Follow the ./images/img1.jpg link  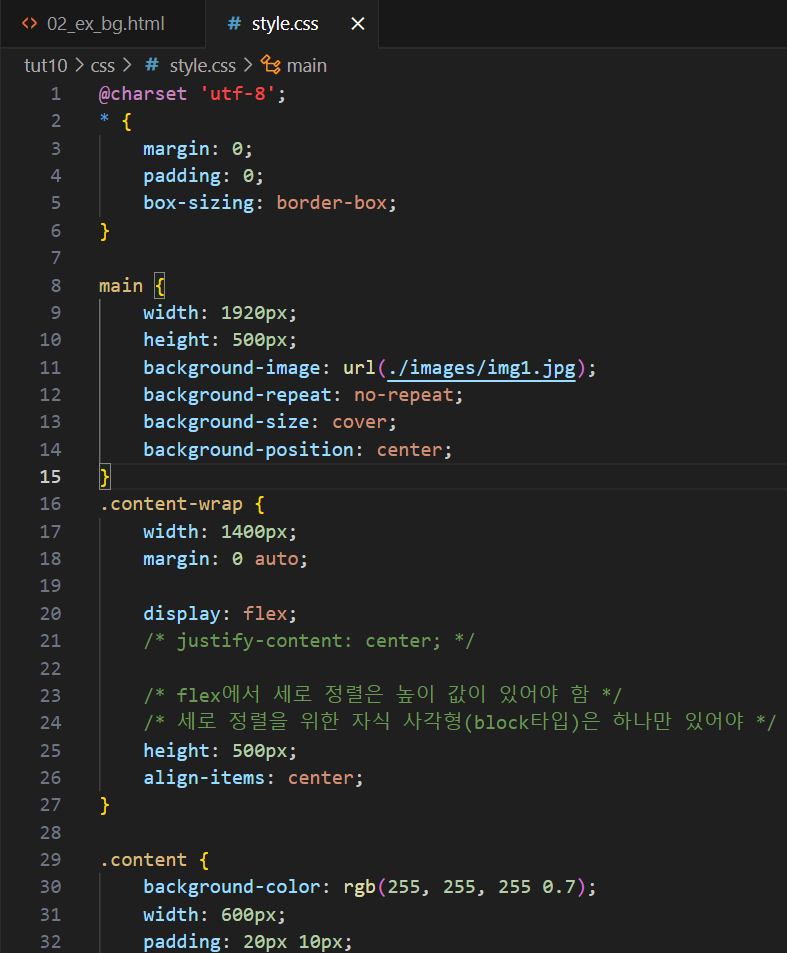481,368
